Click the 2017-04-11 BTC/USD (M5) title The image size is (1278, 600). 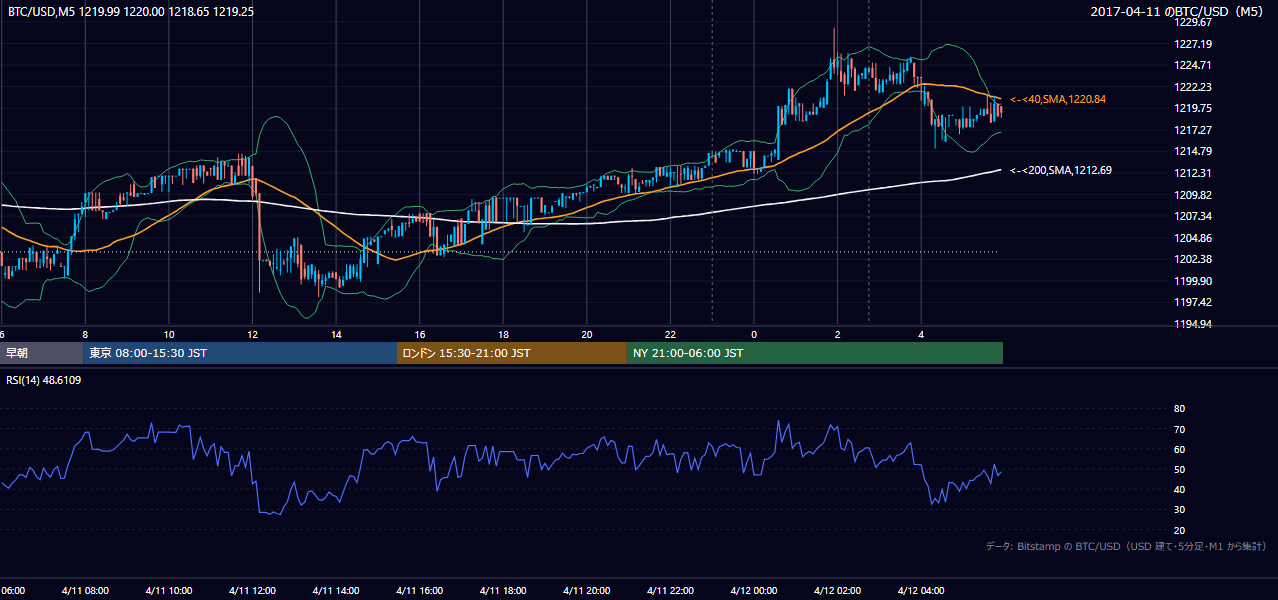click(x=1179, y=11)
